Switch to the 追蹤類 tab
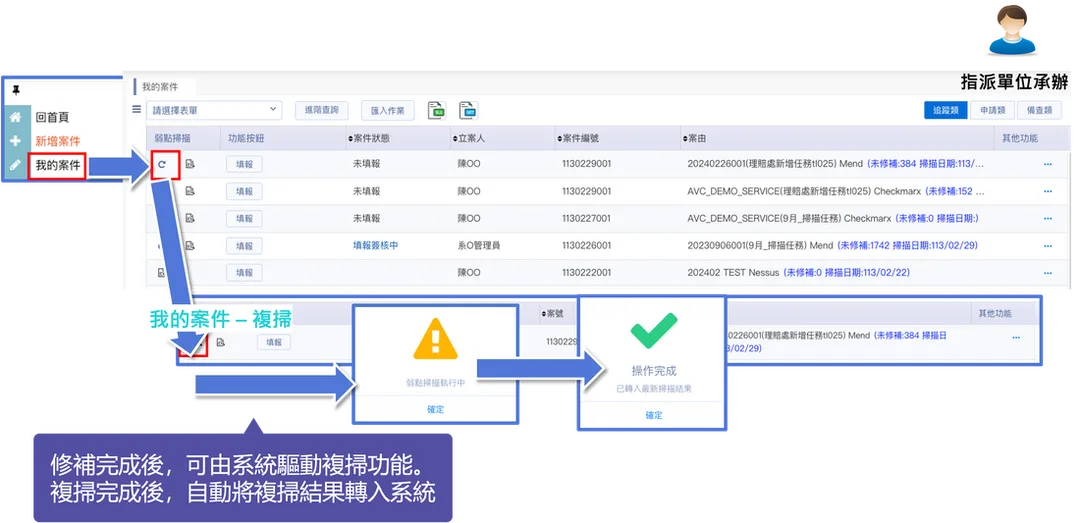Viewport: 1080px width, 523px height. pos(946,110)
